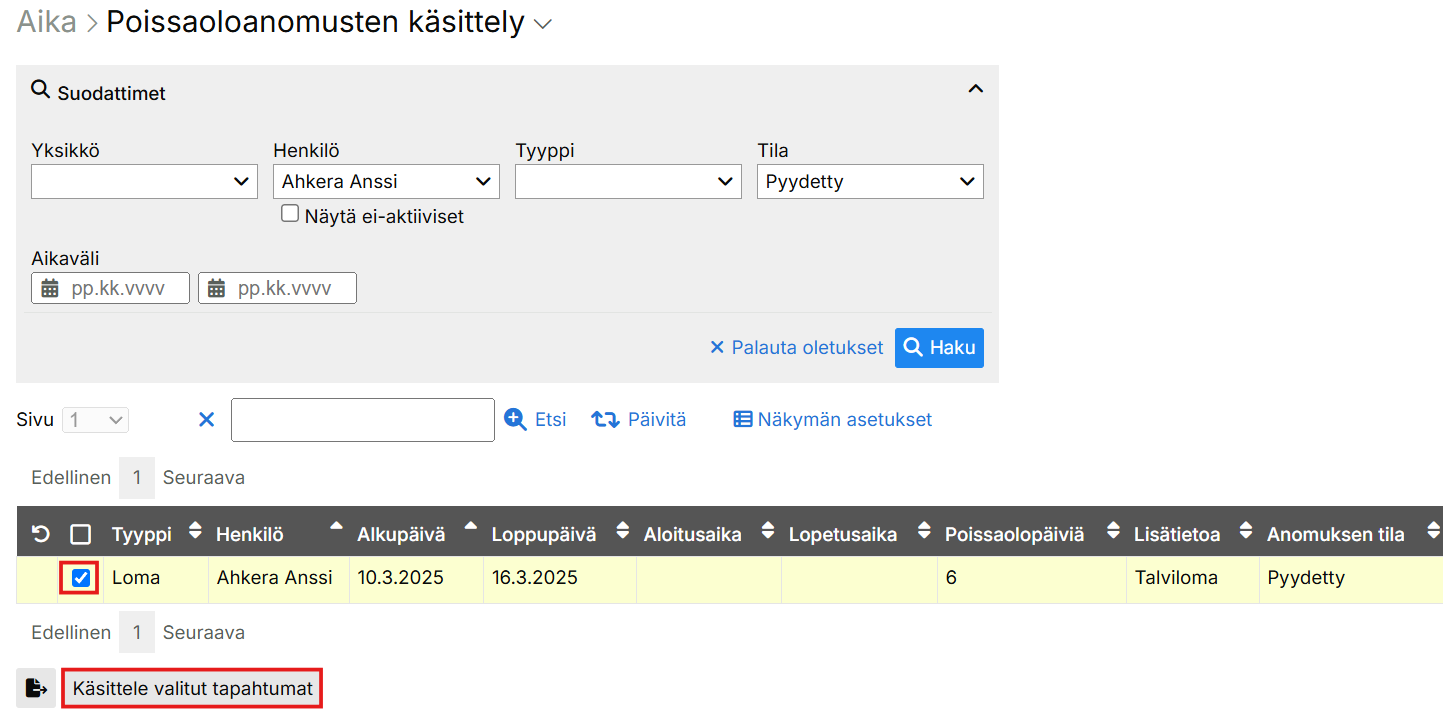
Task: Open the Yksikkö dropdown
Action: coord(144,182)
